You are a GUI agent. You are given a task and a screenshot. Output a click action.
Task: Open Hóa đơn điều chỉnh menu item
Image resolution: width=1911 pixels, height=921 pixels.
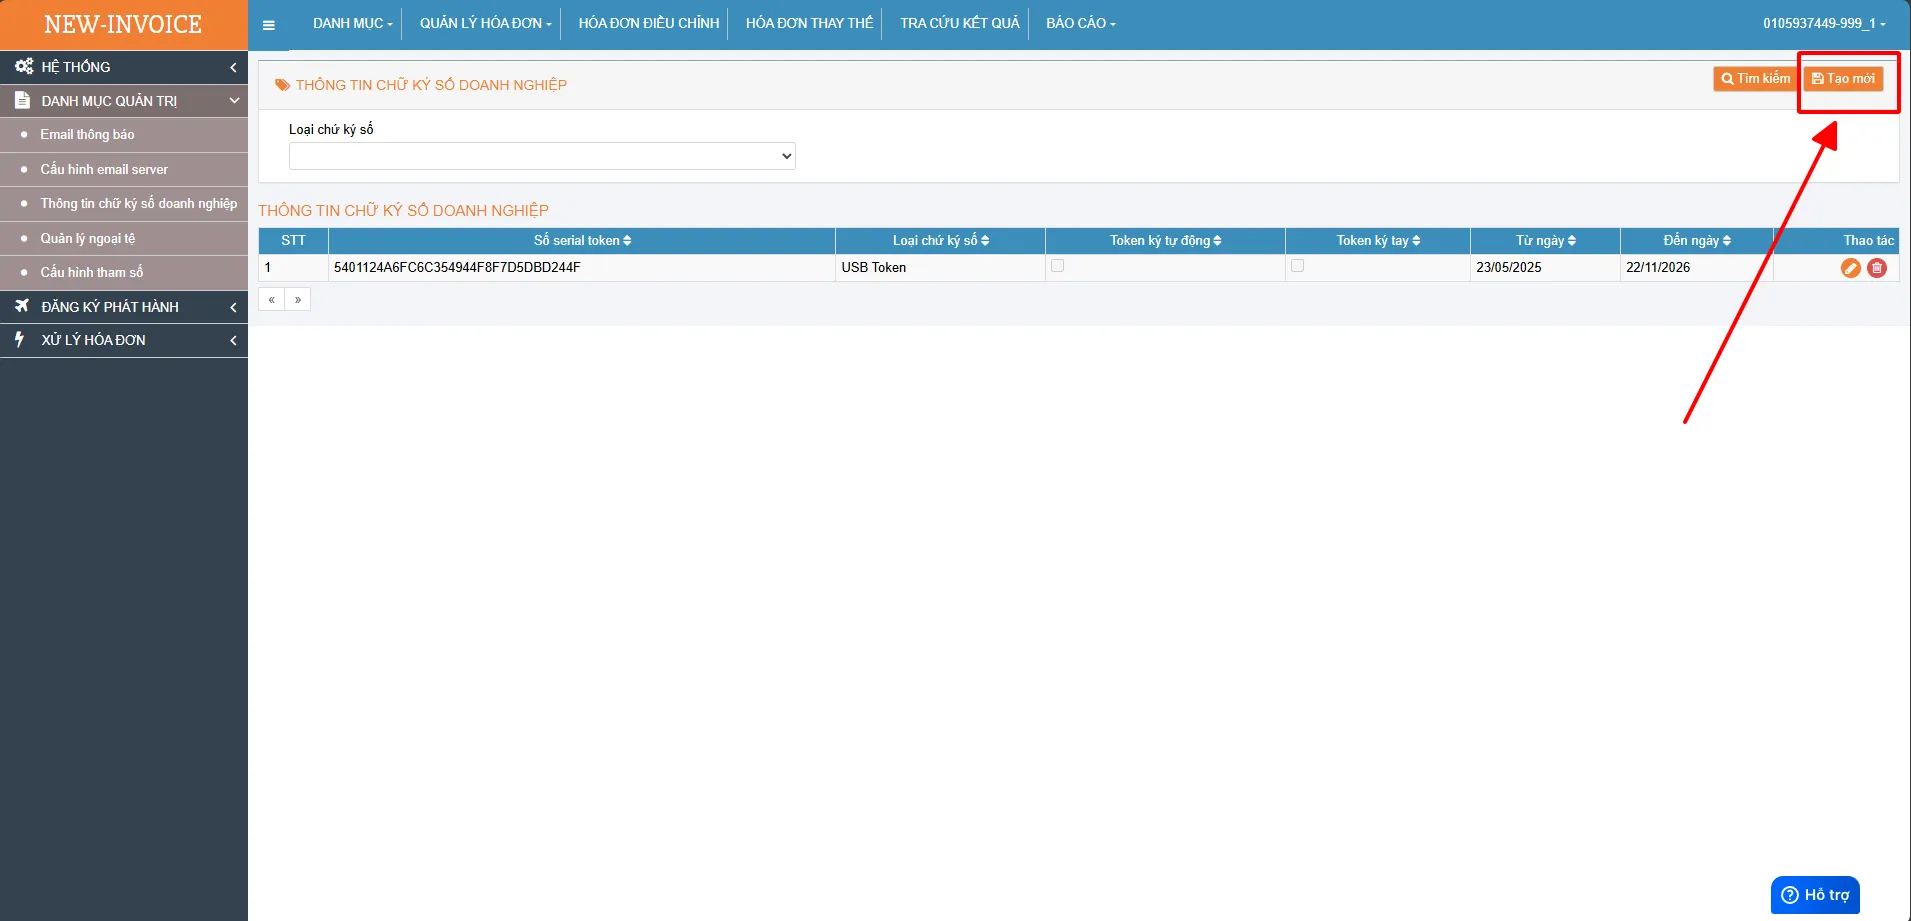click(x=649, y=23)
